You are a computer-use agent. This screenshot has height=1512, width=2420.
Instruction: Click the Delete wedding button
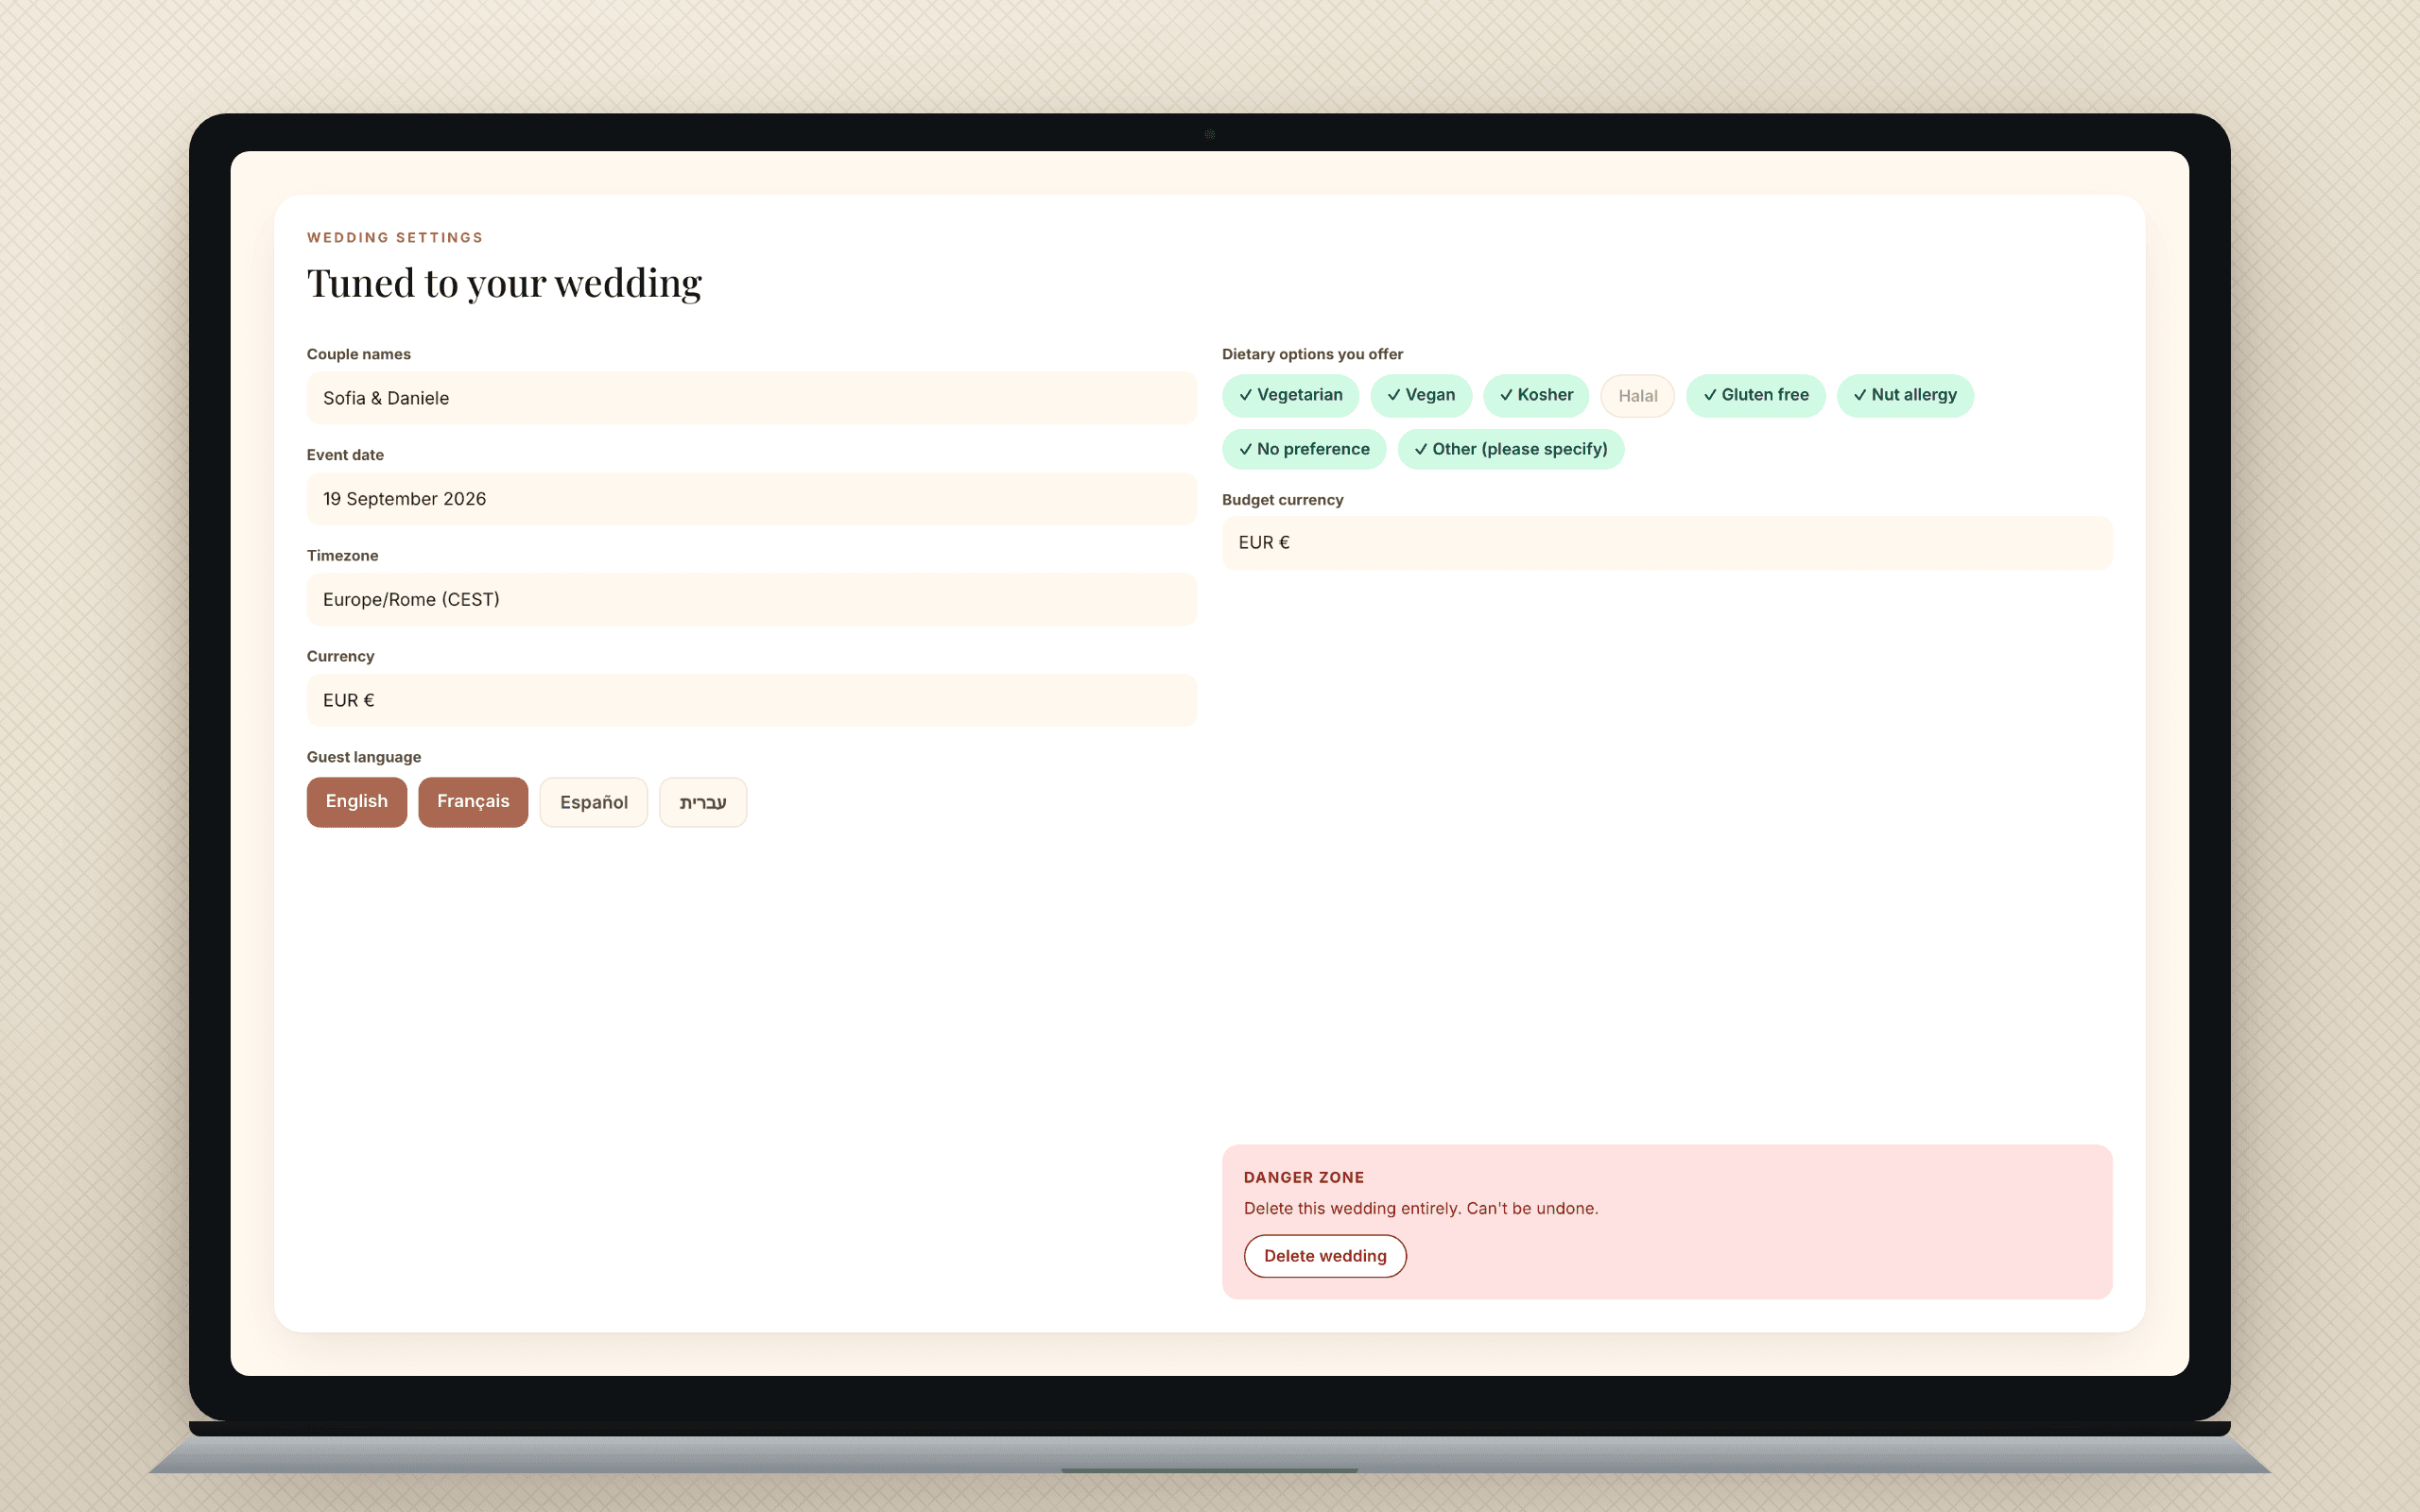click(x=1325, y=1256)
